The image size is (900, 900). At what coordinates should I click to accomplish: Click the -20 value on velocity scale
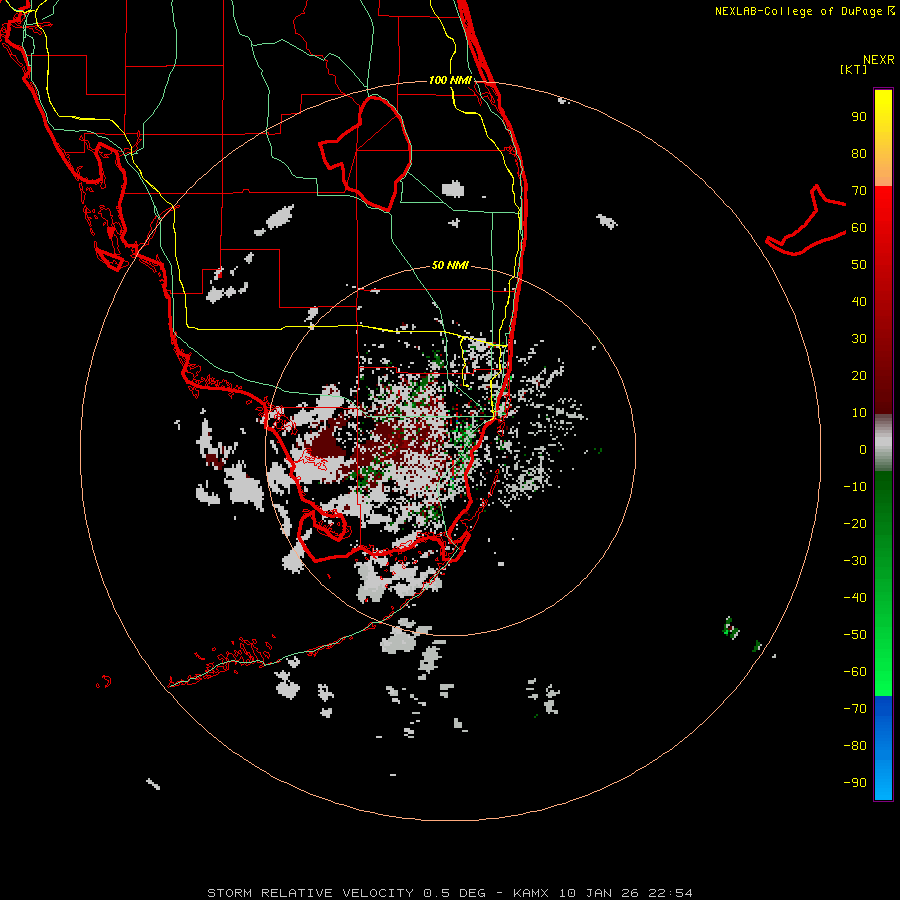click(x=855, y=523)
